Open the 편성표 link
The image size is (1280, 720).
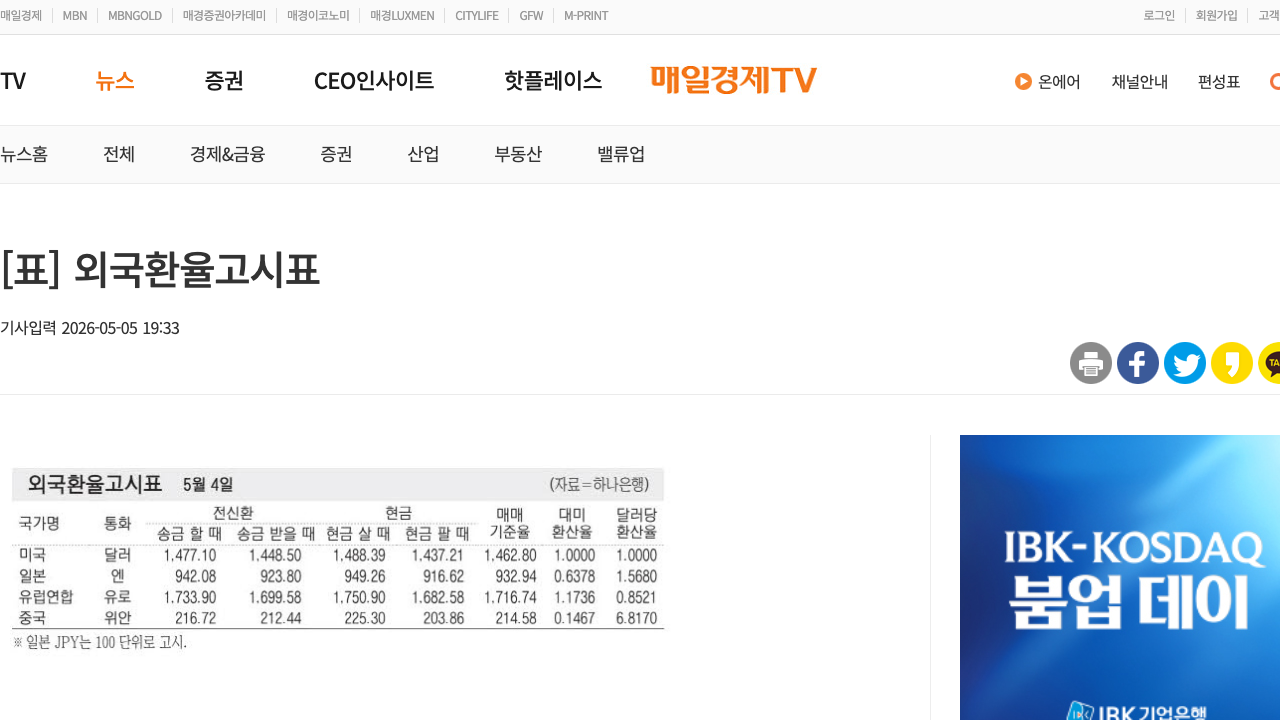[x=1219, y=82]
